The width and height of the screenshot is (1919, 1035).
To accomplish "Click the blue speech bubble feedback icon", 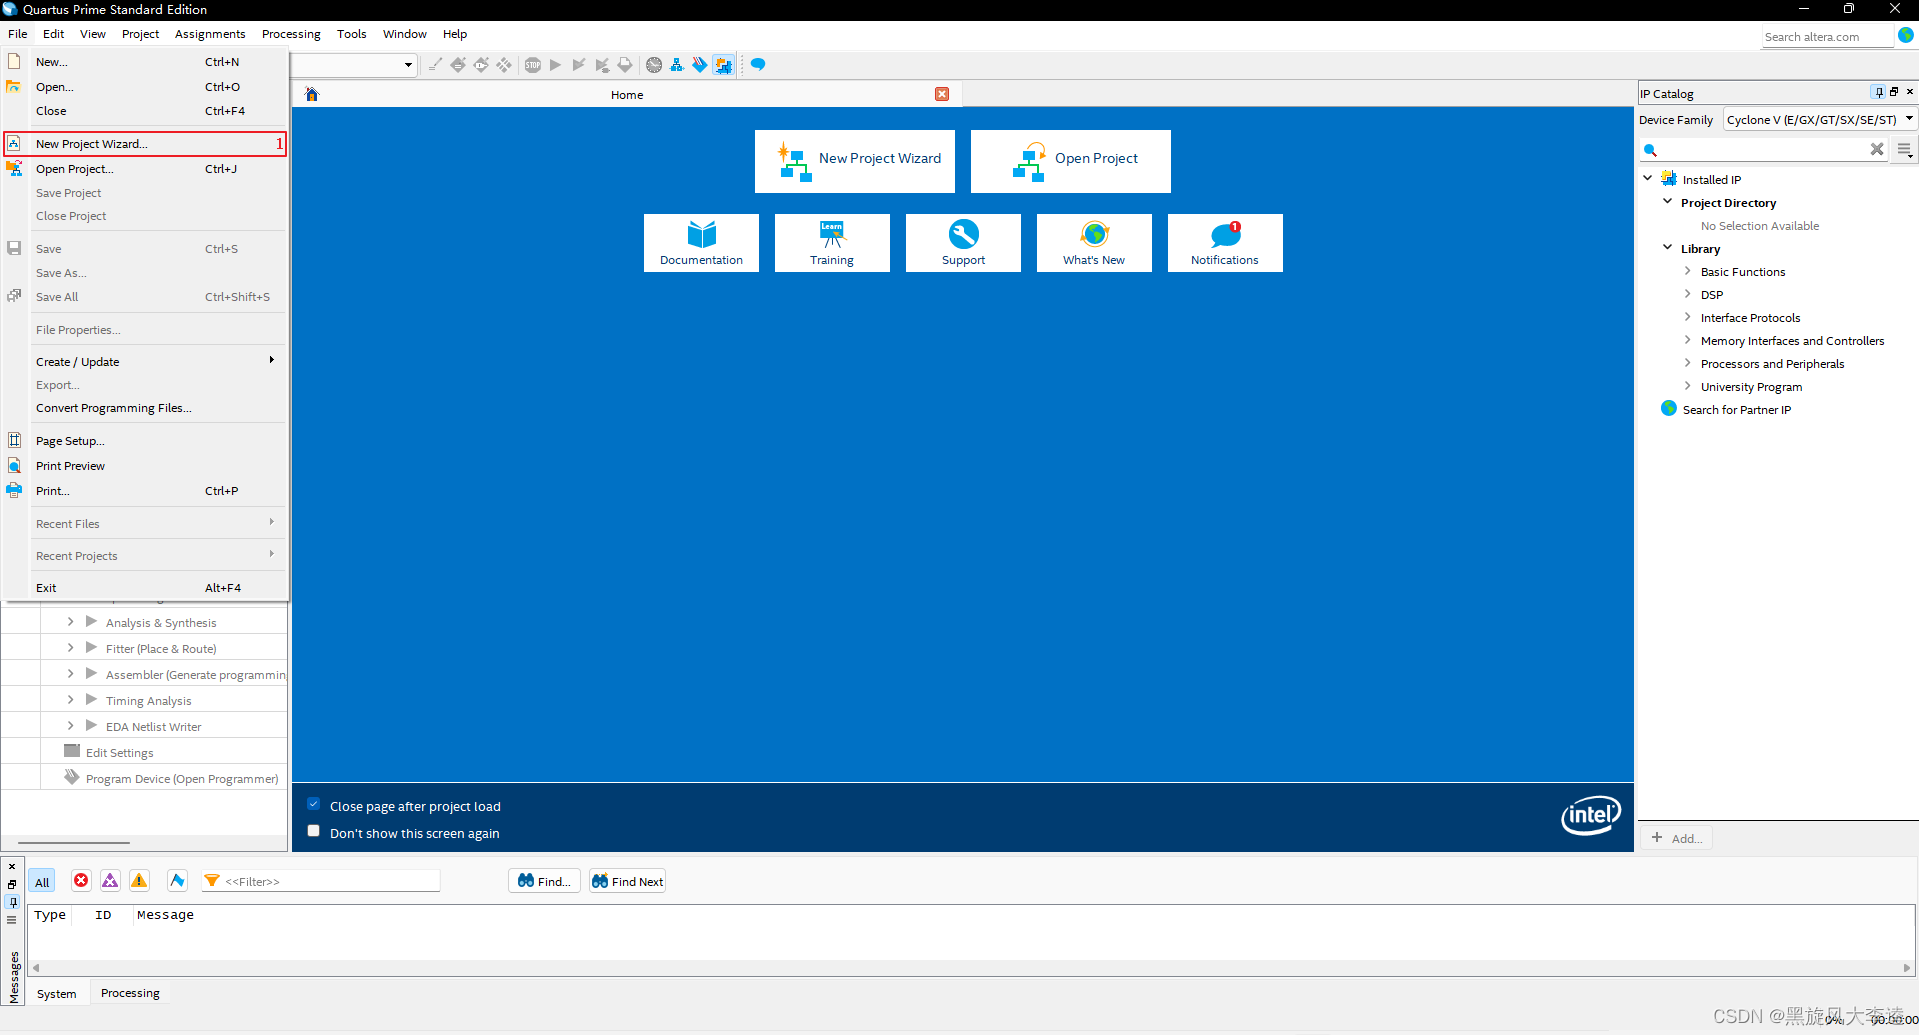I will click(x=758, y=65).
